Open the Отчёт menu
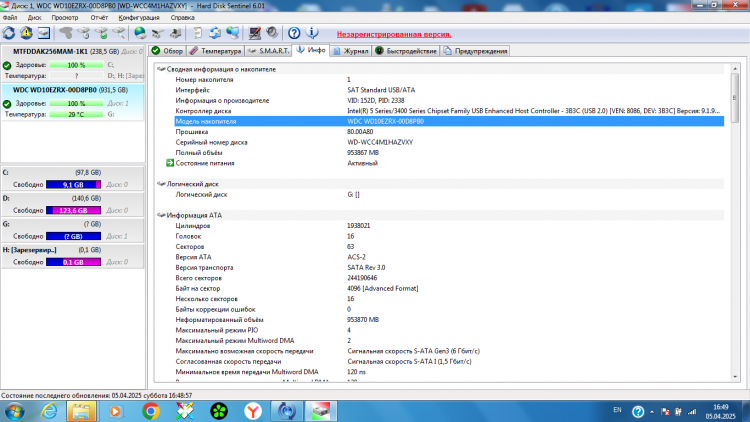The image size is (750, 422). (99, 17)
